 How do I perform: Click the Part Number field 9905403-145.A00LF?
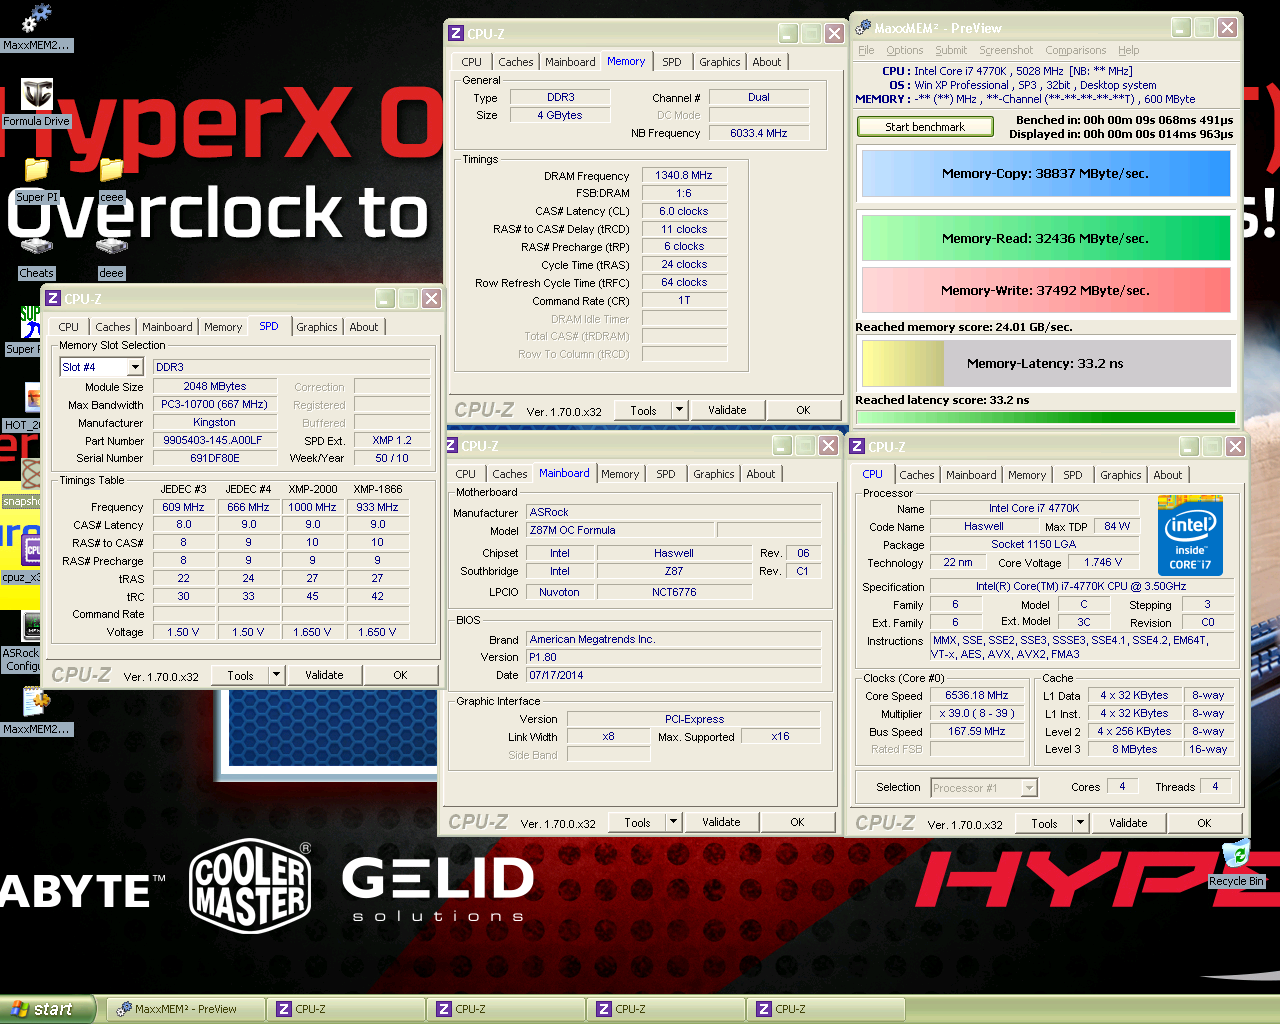point(213,440)
